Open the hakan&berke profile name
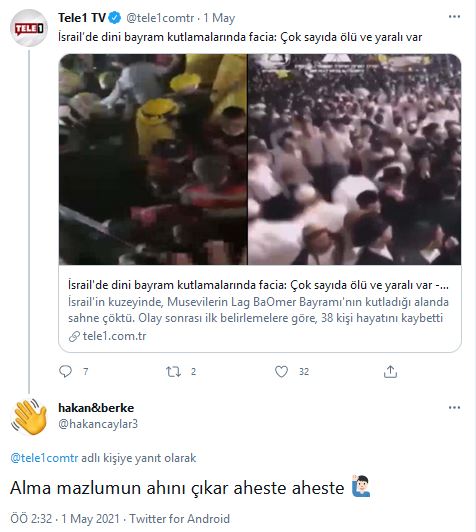Image resolution: width=476 pixels, height=532 pixels. pyautogui.click(x=96, y=407)
